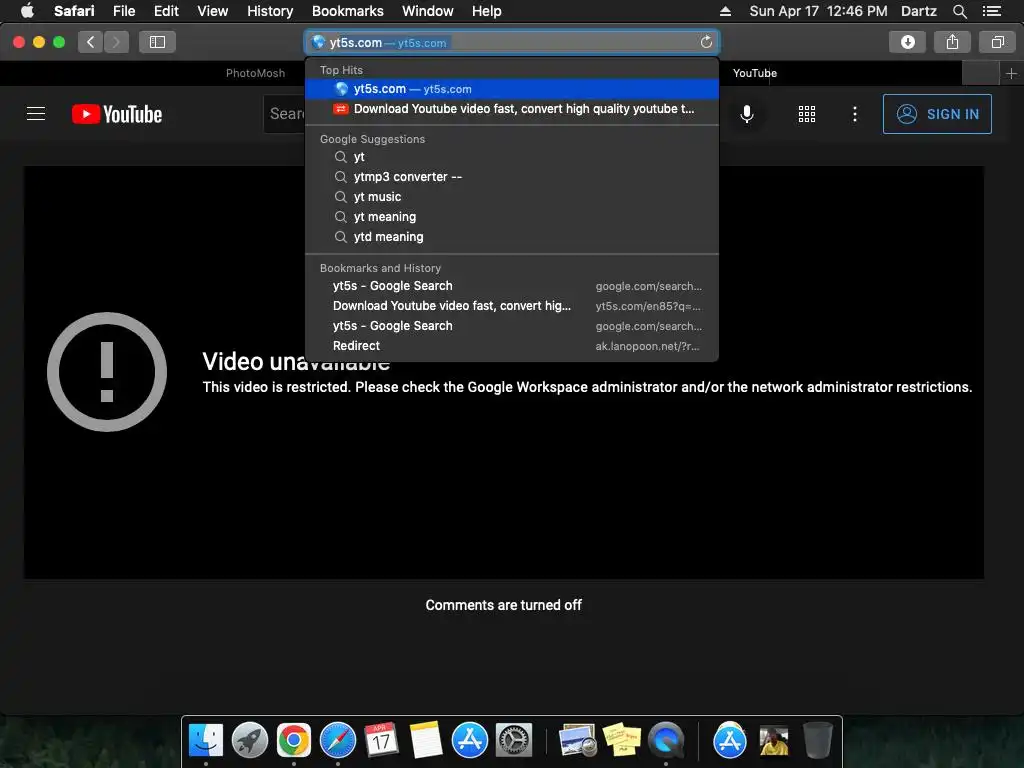1024x768 pixels.
Task: Open QuickTime Player from the Dock
Action: tap(665, 741)
